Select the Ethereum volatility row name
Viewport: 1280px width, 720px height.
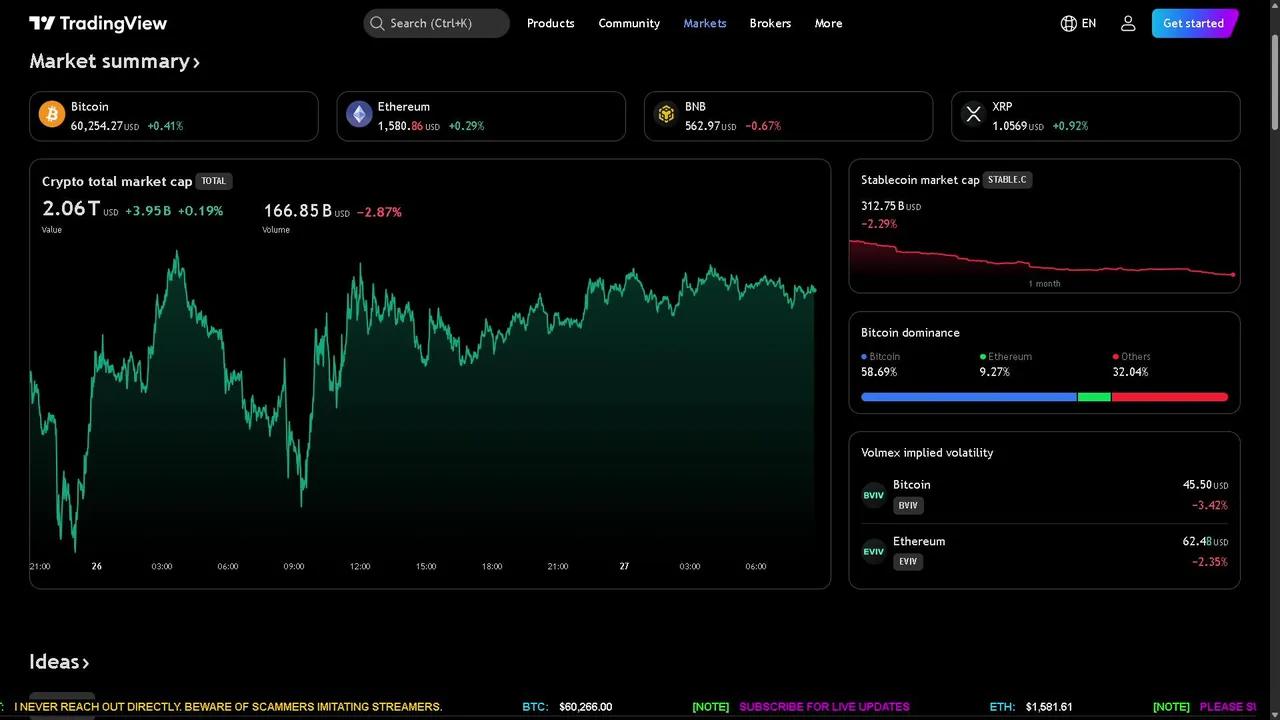(x=919, y=541)
